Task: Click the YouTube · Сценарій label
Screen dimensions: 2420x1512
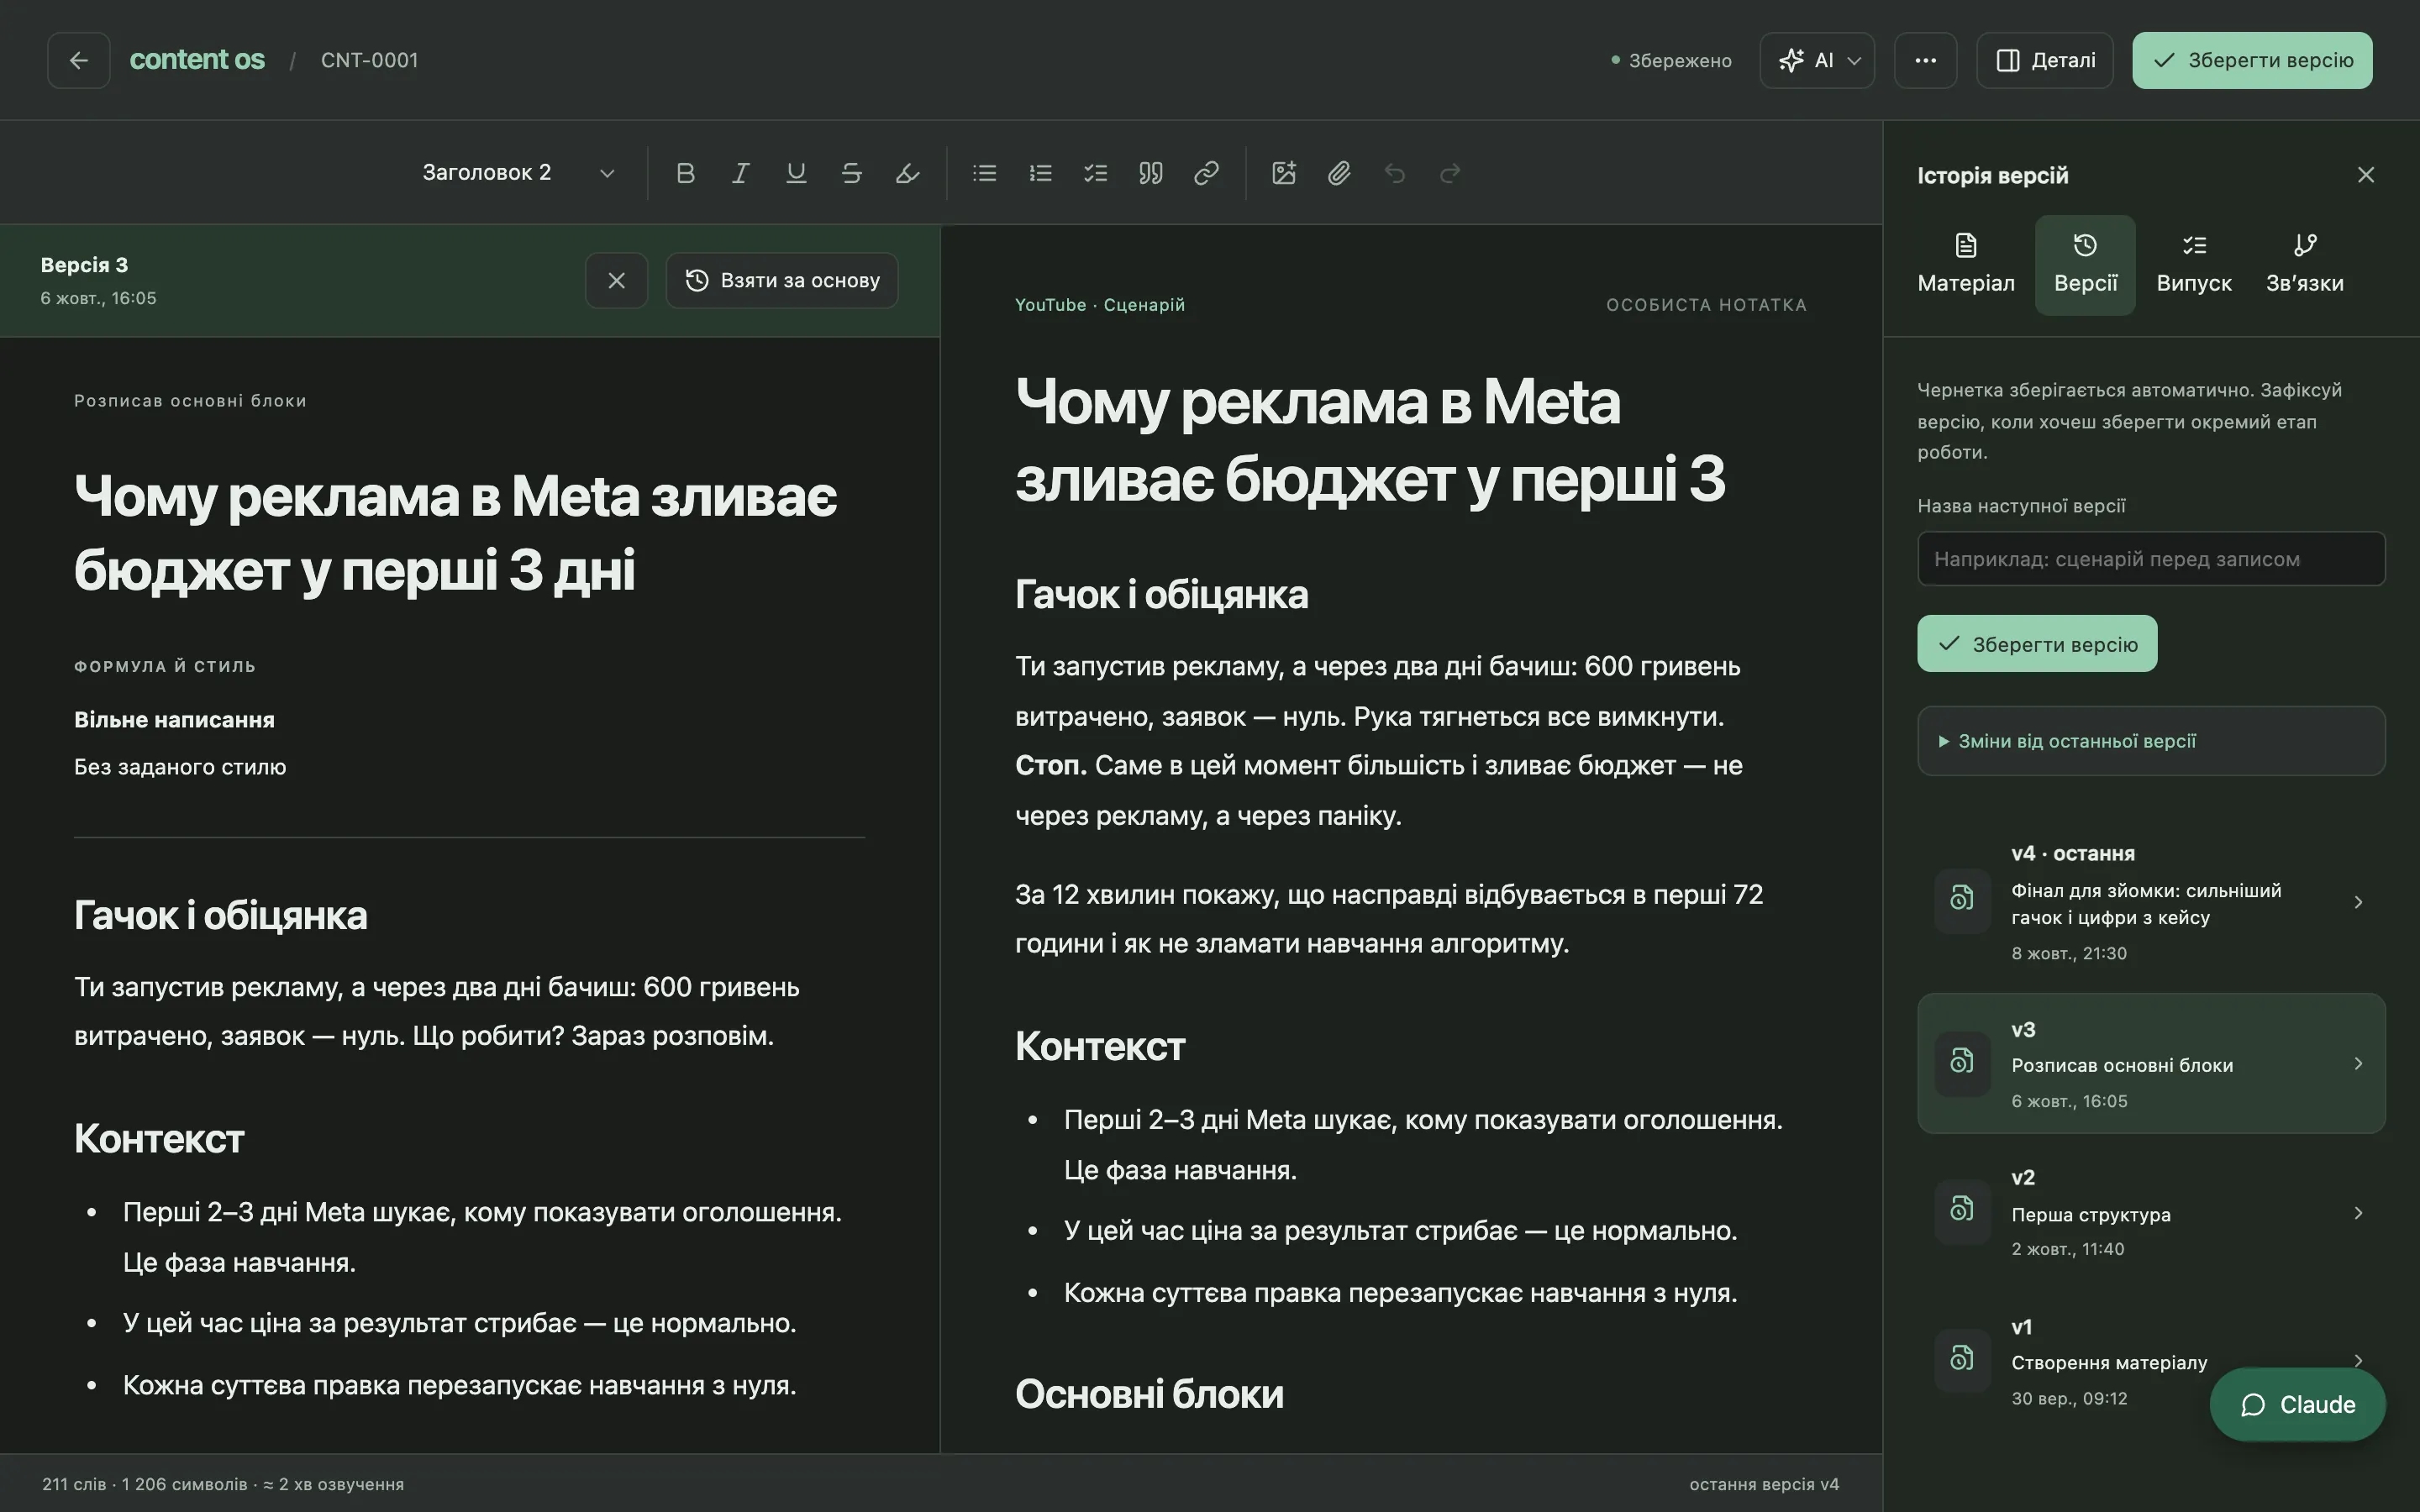Action: [x=1099, y=305]
